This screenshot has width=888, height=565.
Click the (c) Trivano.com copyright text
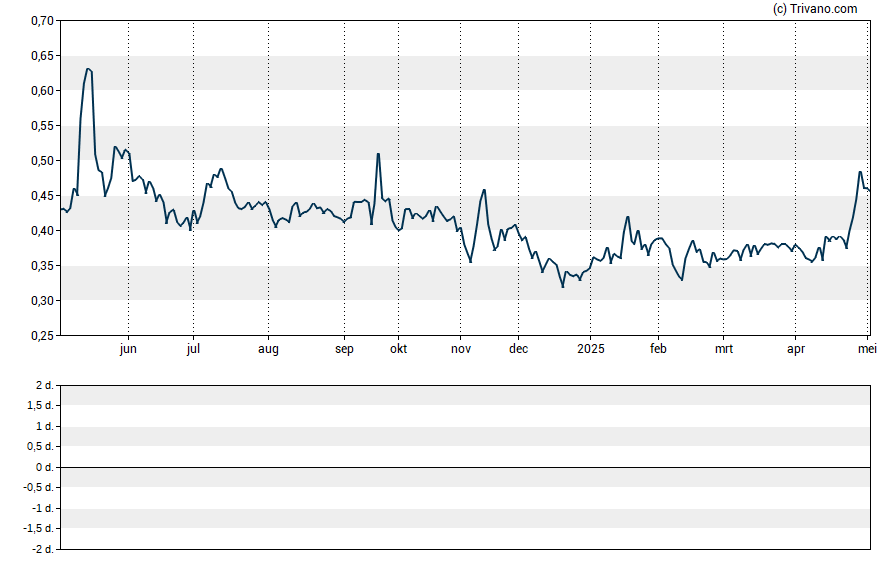815,9
